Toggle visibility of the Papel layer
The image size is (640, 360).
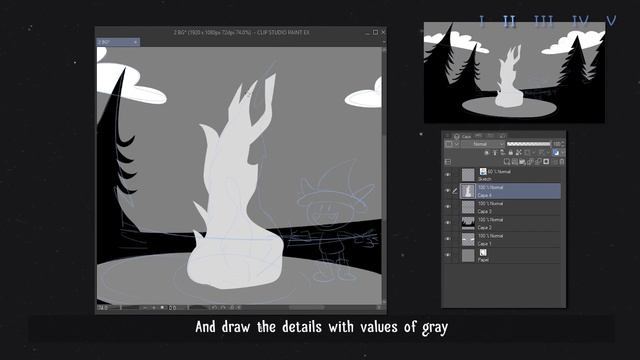[448, 256]
